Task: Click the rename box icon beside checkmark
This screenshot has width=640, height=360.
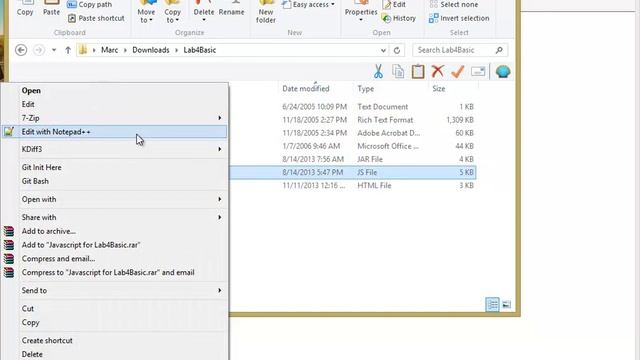Action: click(478, 72)
